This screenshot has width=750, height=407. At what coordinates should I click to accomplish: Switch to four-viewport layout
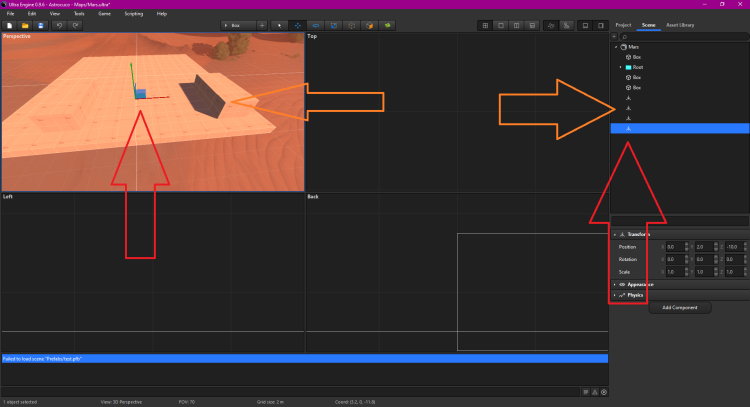[484, 24]
